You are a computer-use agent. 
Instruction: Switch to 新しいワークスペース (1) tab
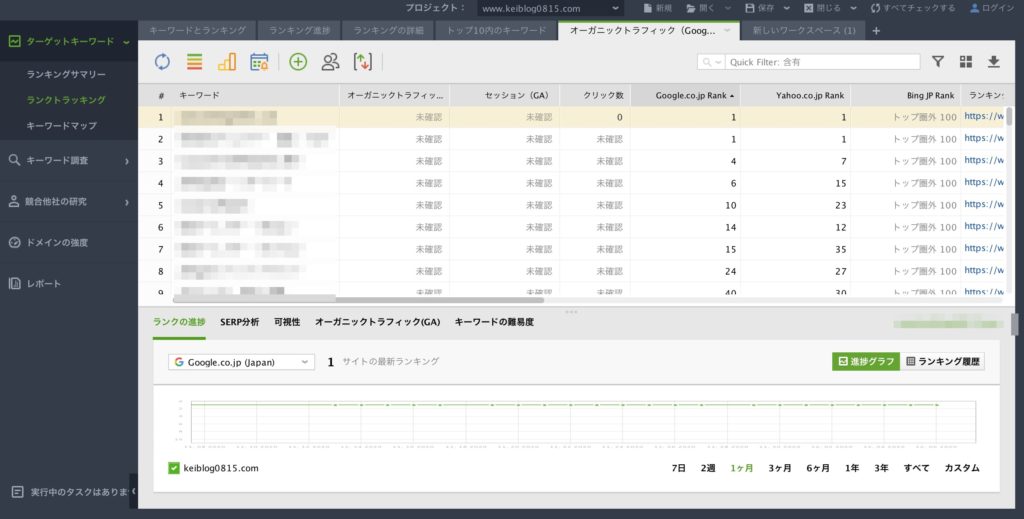point(804,30)
